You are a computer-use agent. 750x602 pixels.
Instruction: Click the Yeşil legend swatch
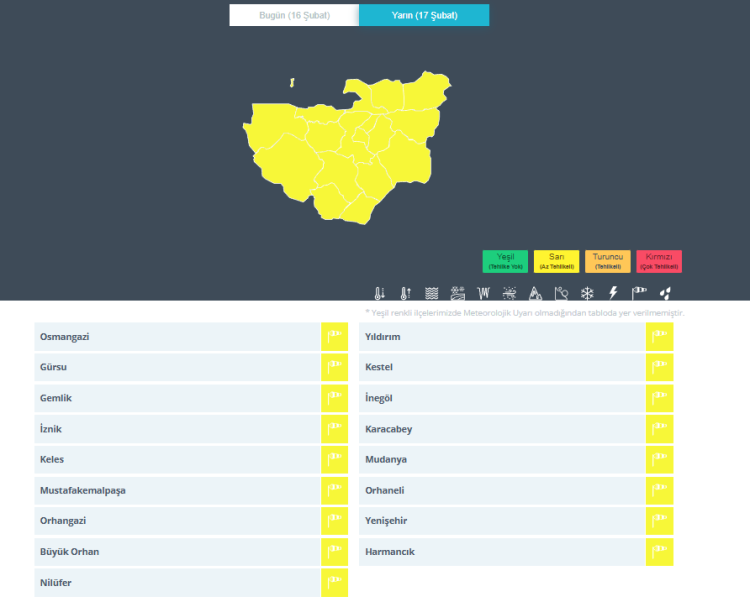click(505, 261)
